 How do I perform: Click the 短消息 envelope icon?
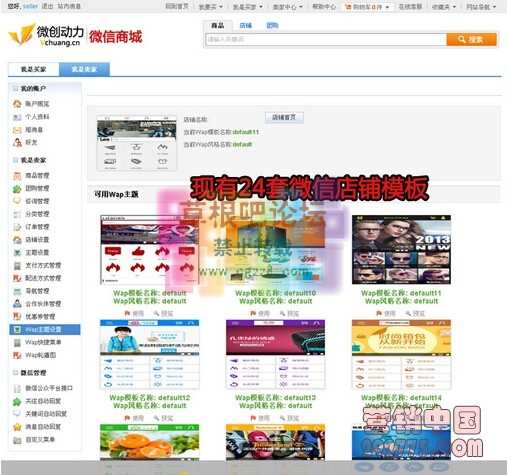pyautogui.click(x=17, y=130)
